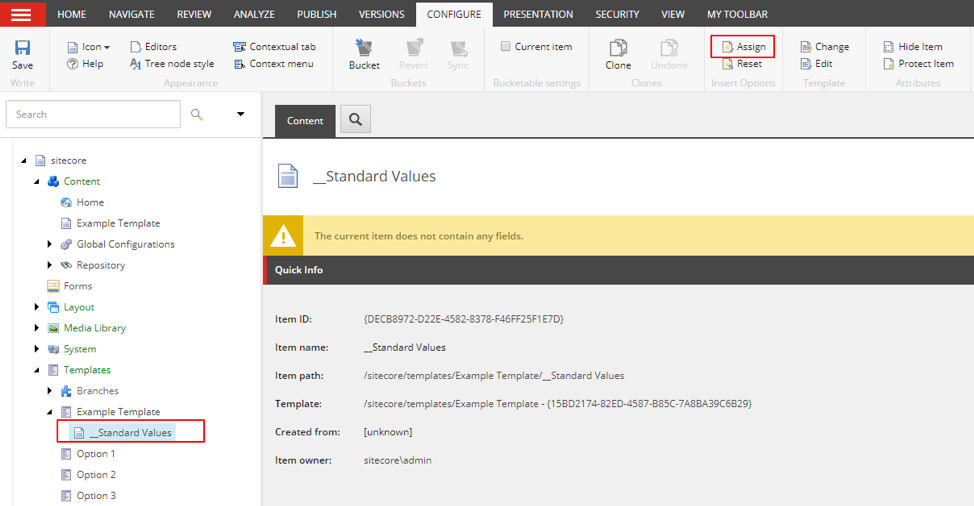974x506 pixels.
Task: Click into the Search input field
Action: click(x=93, y=114)
